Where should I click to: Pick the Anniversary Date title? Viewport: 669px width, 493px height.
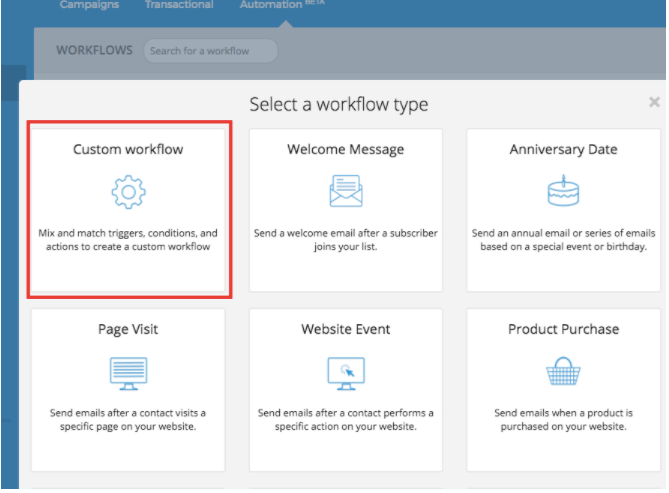click(x=563, y=149)
